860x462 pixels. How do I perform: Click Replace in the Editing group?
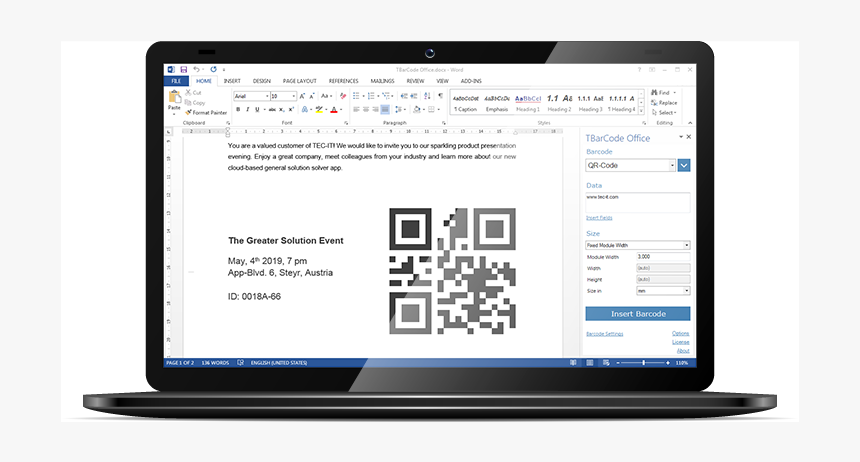tap(664, 103)
